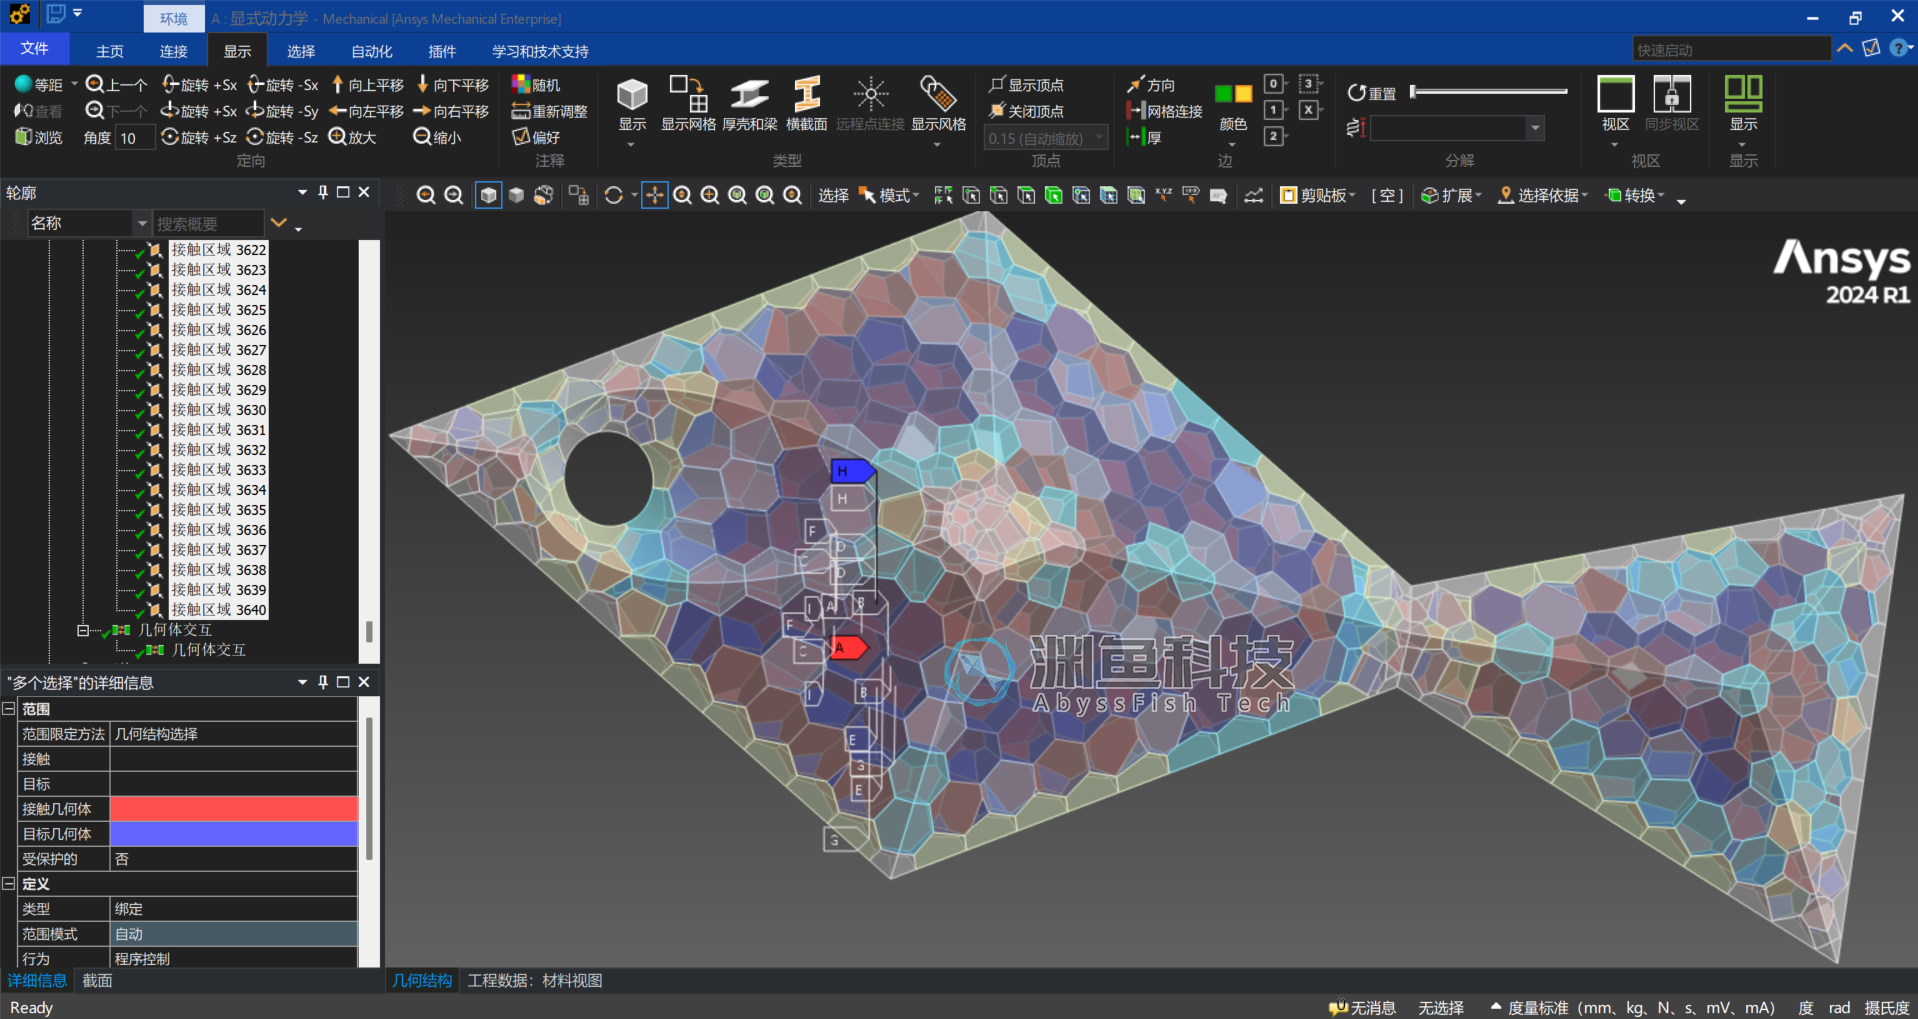Image resolution: width=1918 pixels, height=1019 pixels.
Task: Collapse the 范围 section in details
Action: coord(9,709)
